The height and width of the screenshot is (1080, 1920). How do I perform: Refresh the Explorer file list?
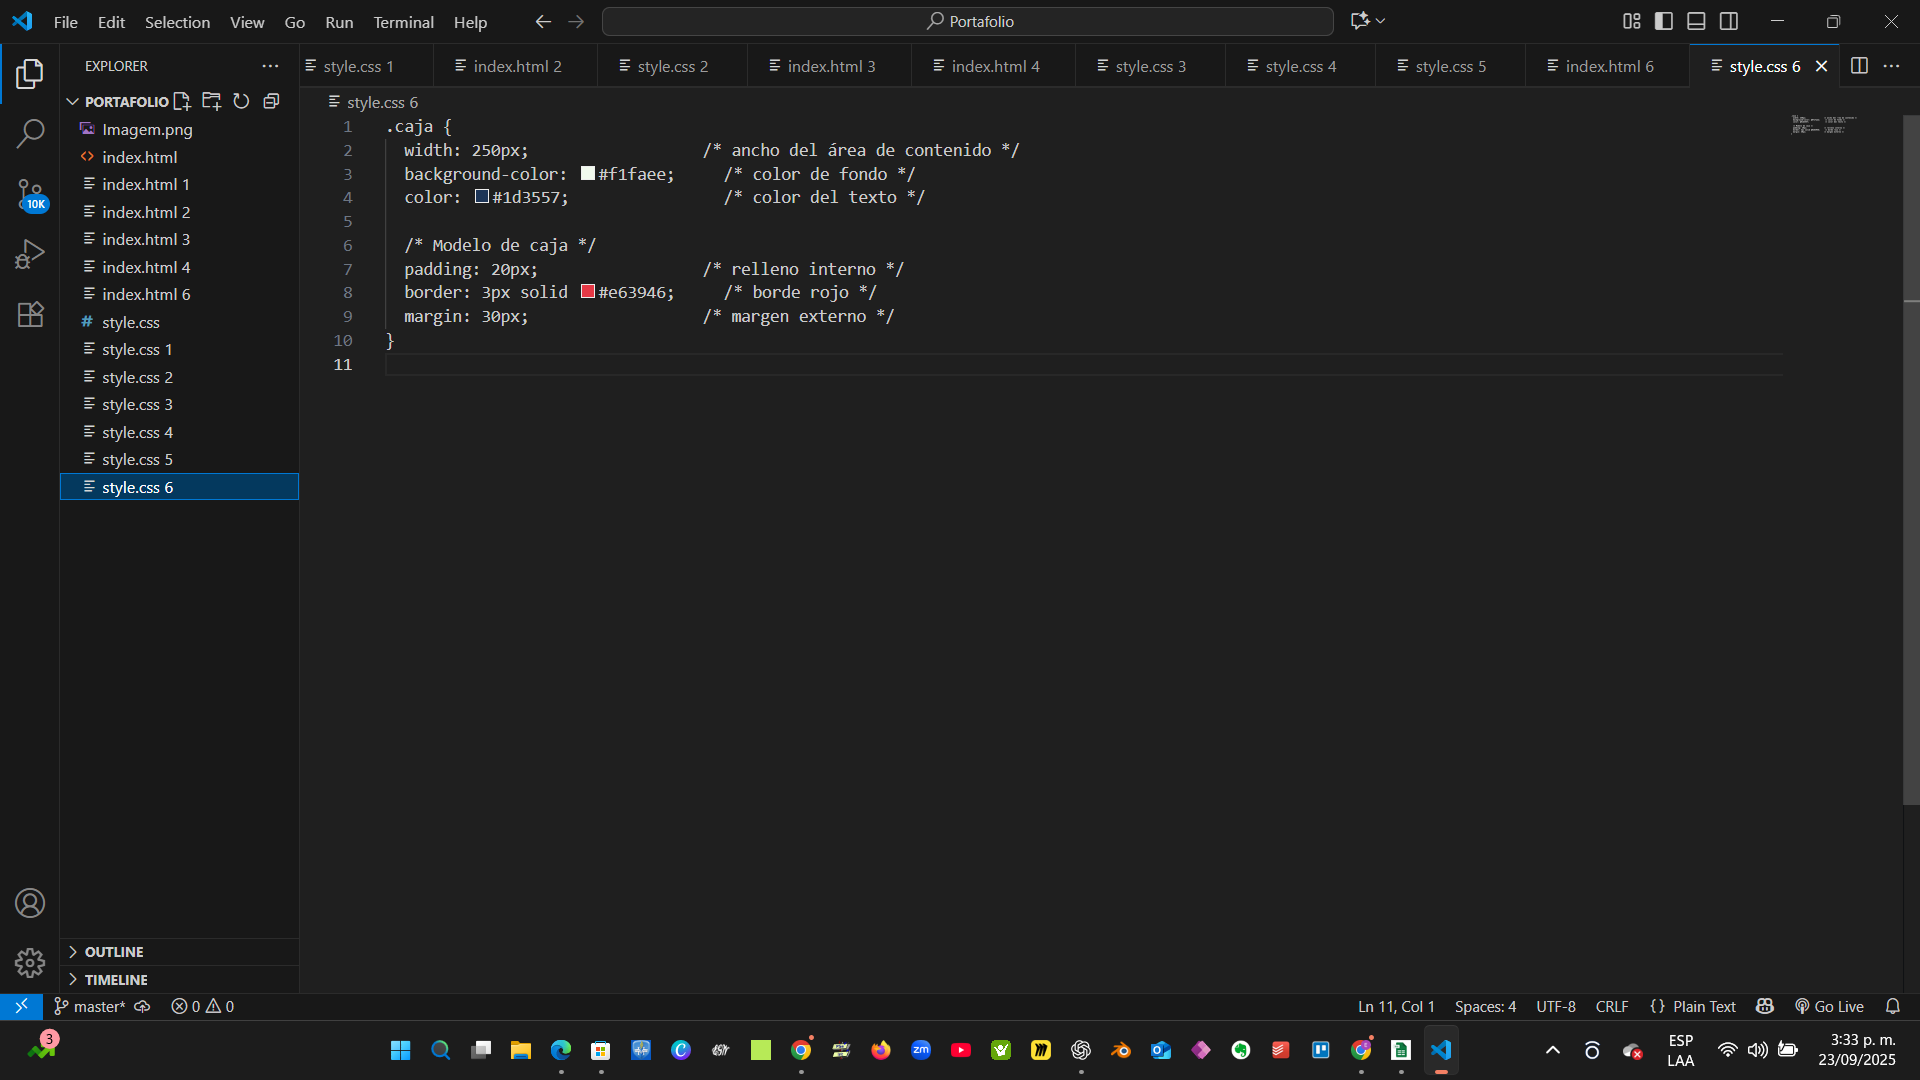coord(241,101)
